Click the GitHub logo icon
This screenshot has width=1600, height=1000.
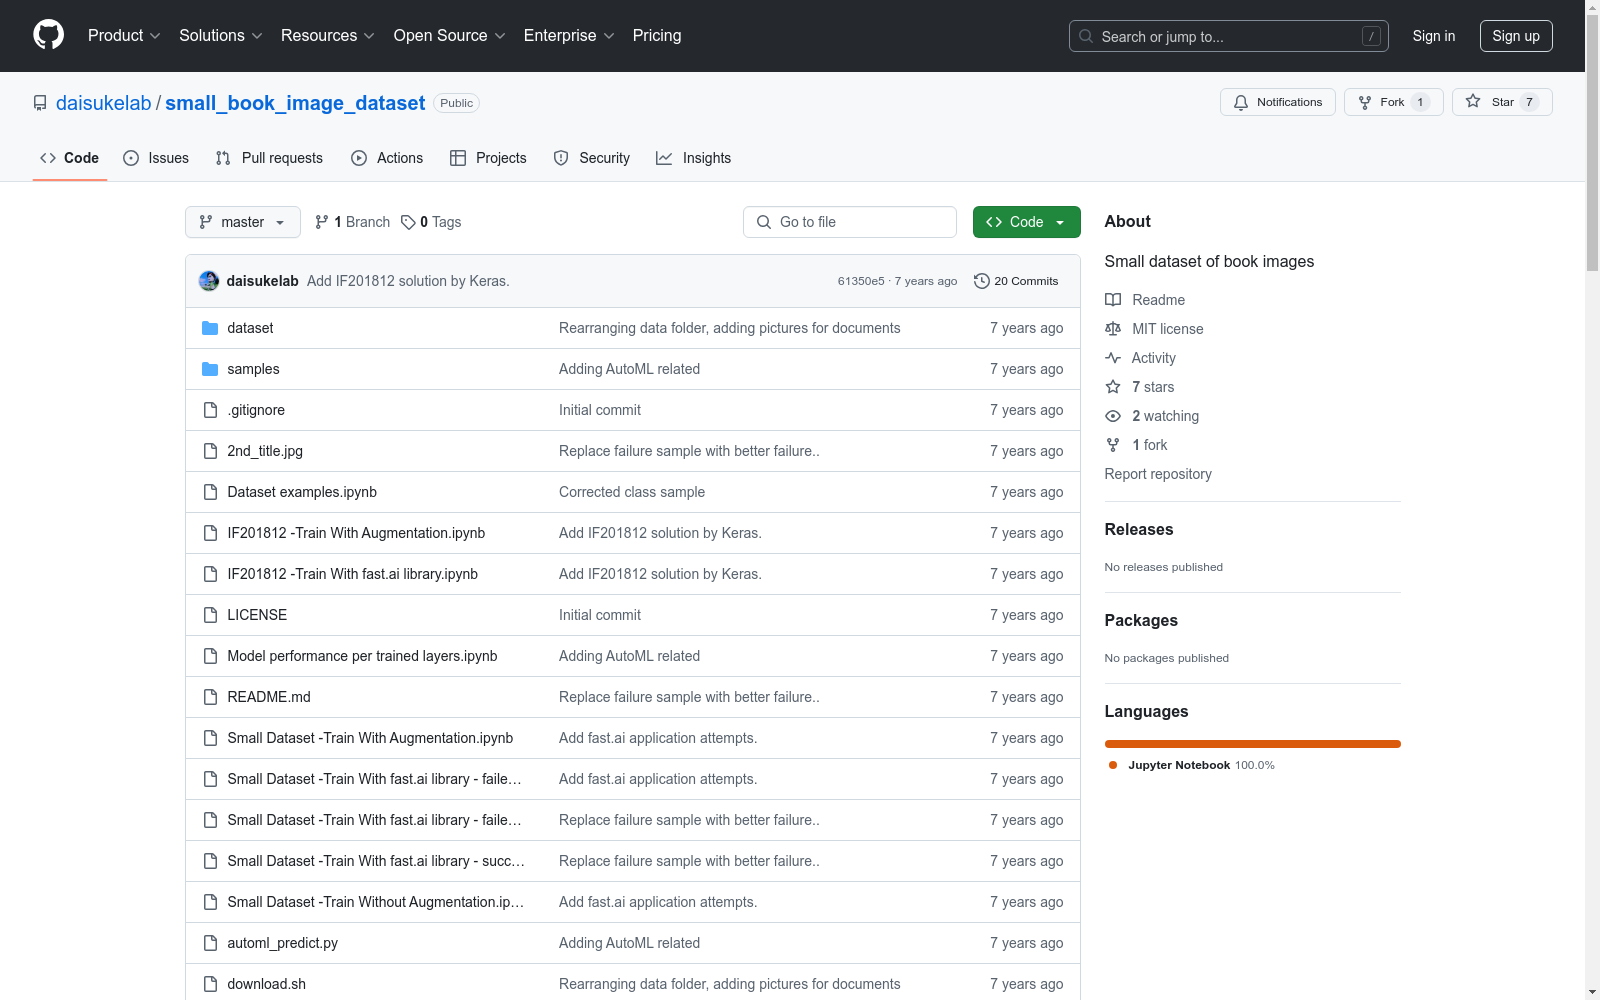click(48, 35)
